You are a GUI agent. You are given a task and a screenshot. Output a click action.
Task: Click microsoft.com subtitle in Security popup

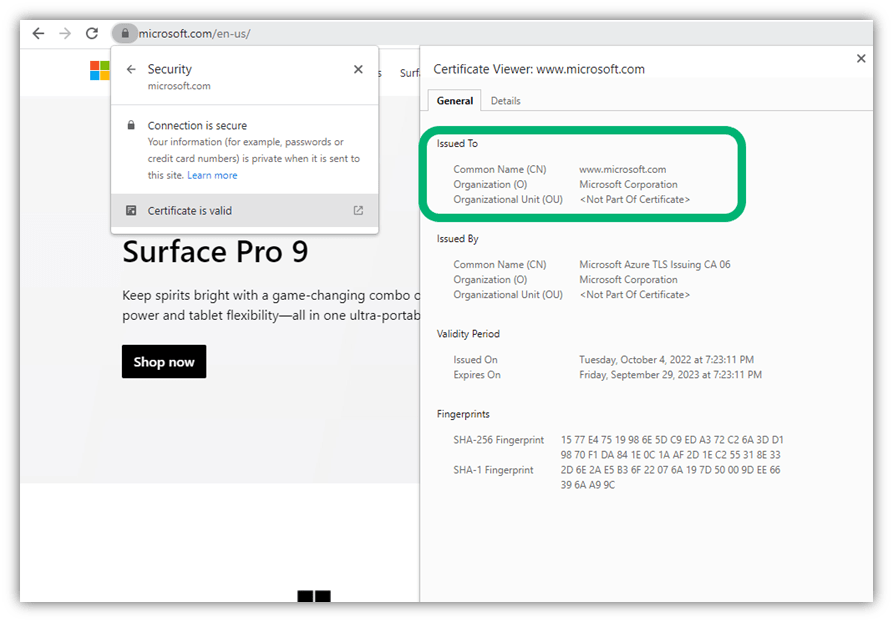pyautogui.click(x=179, y=86)
